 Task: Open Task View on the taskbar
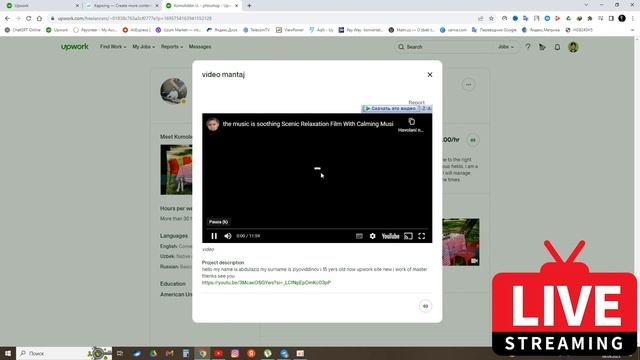coord(120,353)
